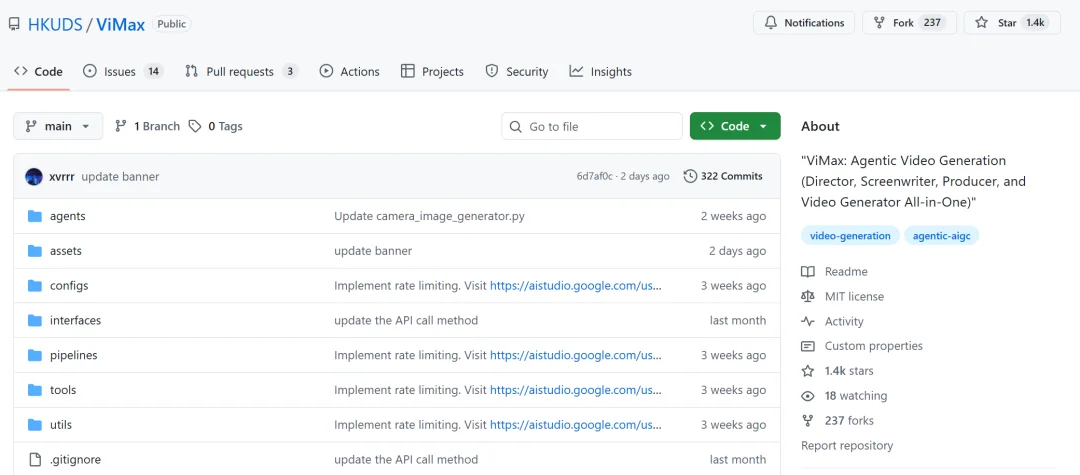Viewport: 1080px width, 475px height.
Task: Expand the green Code dropdown
Action: point(735,126)
